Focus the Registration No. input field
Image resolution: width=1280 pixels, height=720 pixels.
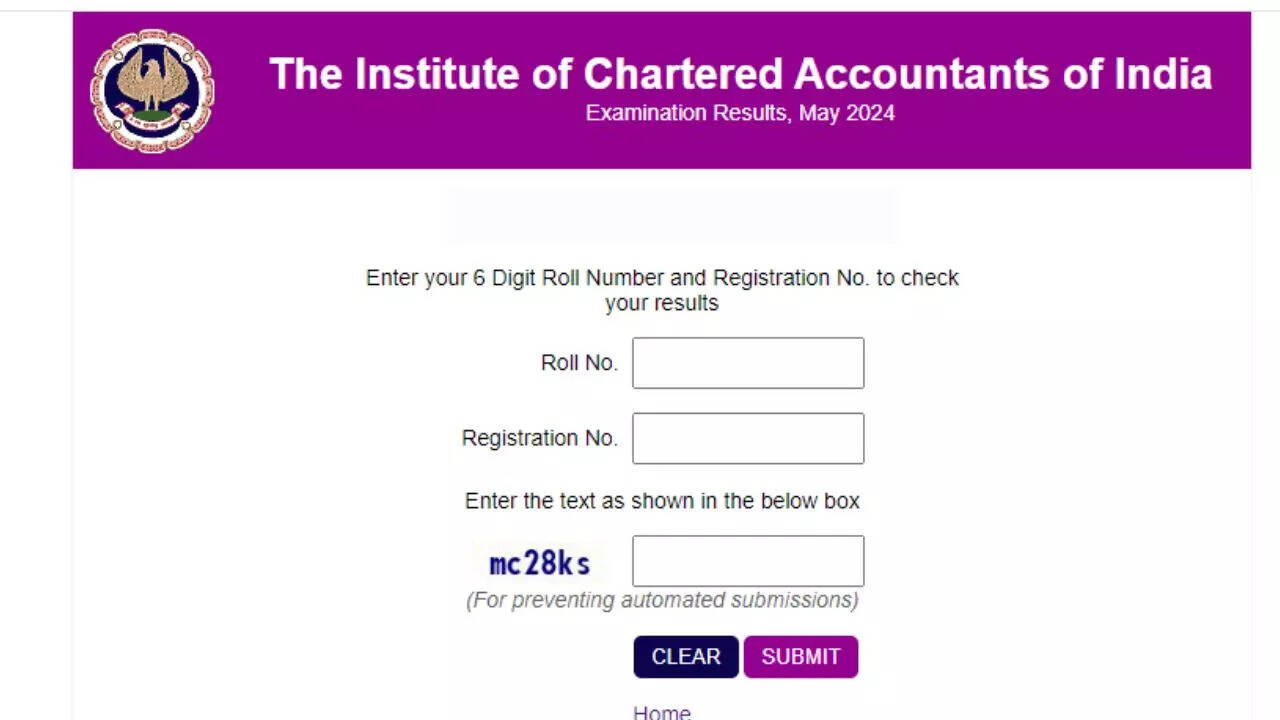tap(748, 438)
